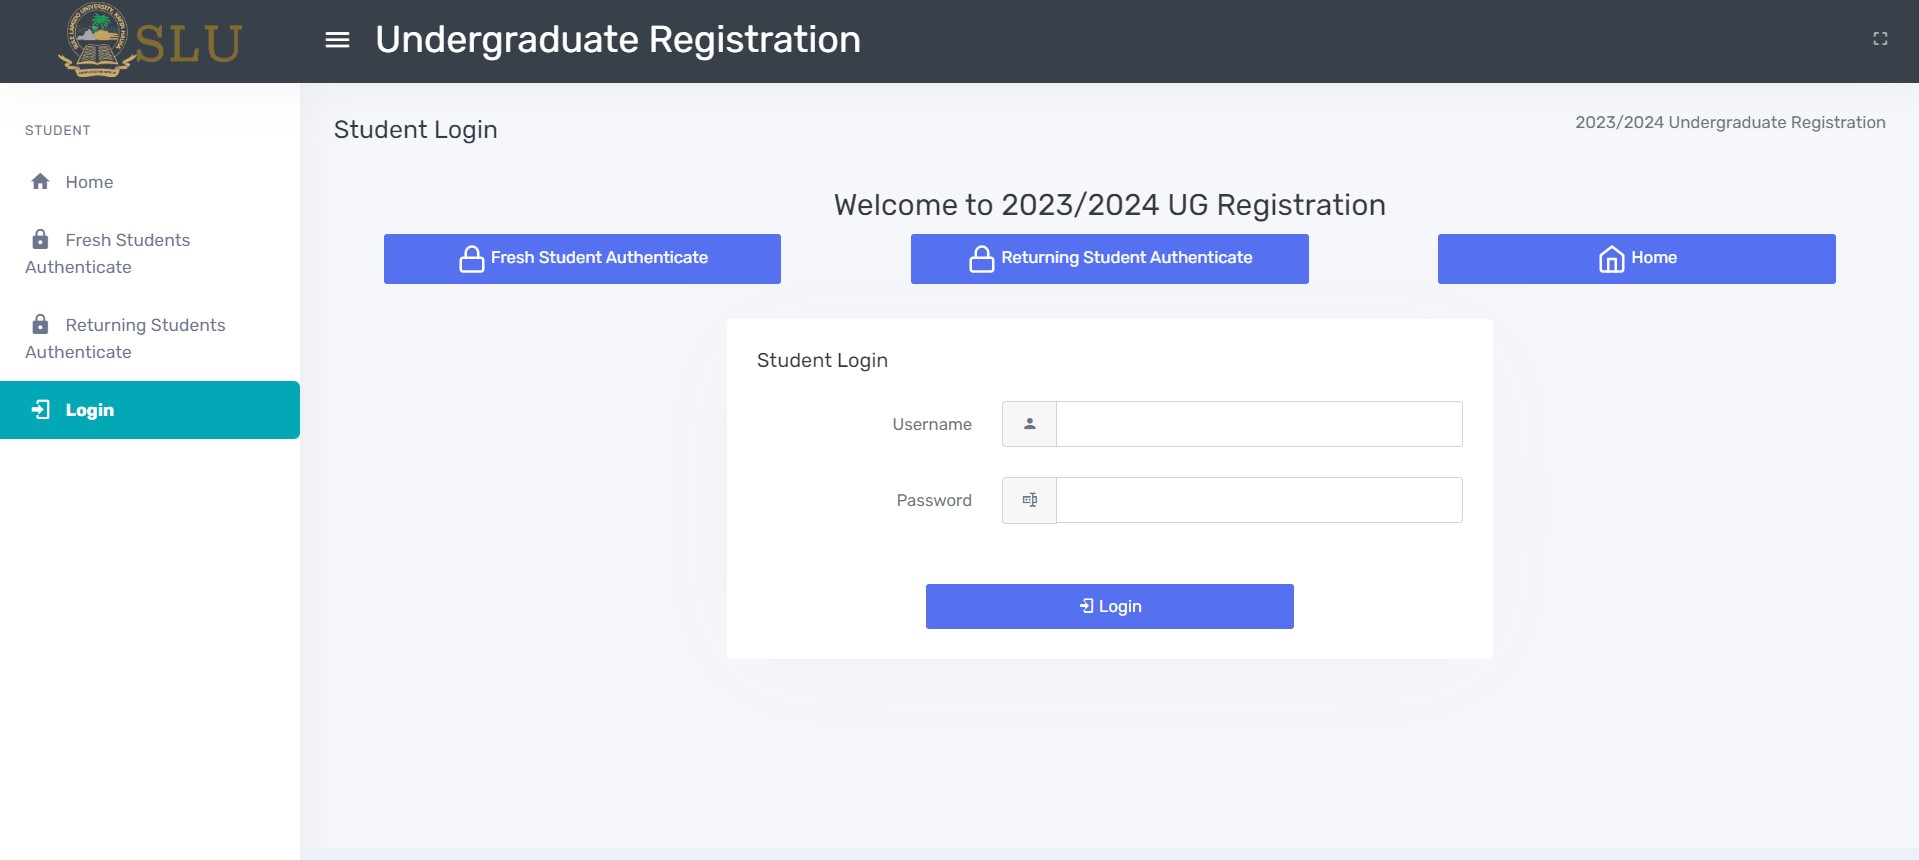Screen dimensions: 1919x860
Task: Open Fresh Students Authenticate sidebar item
Action: tap(127, 253)
